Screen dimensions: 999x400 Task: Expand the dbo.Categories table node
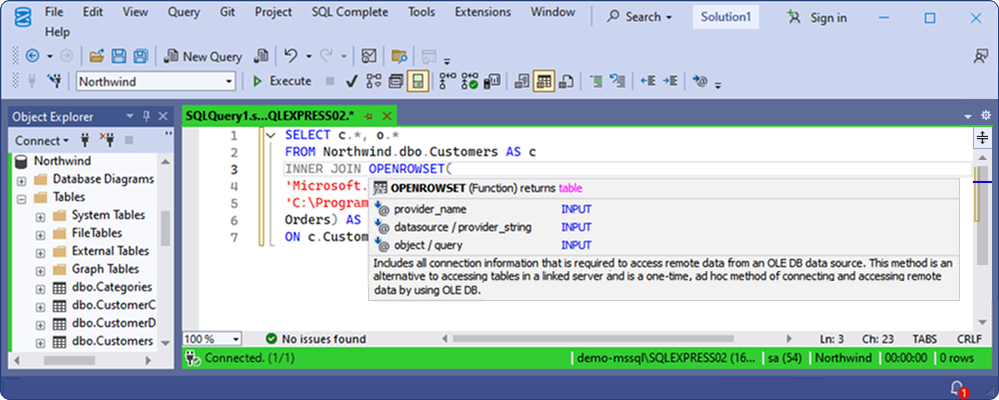[x=41, y=288]
